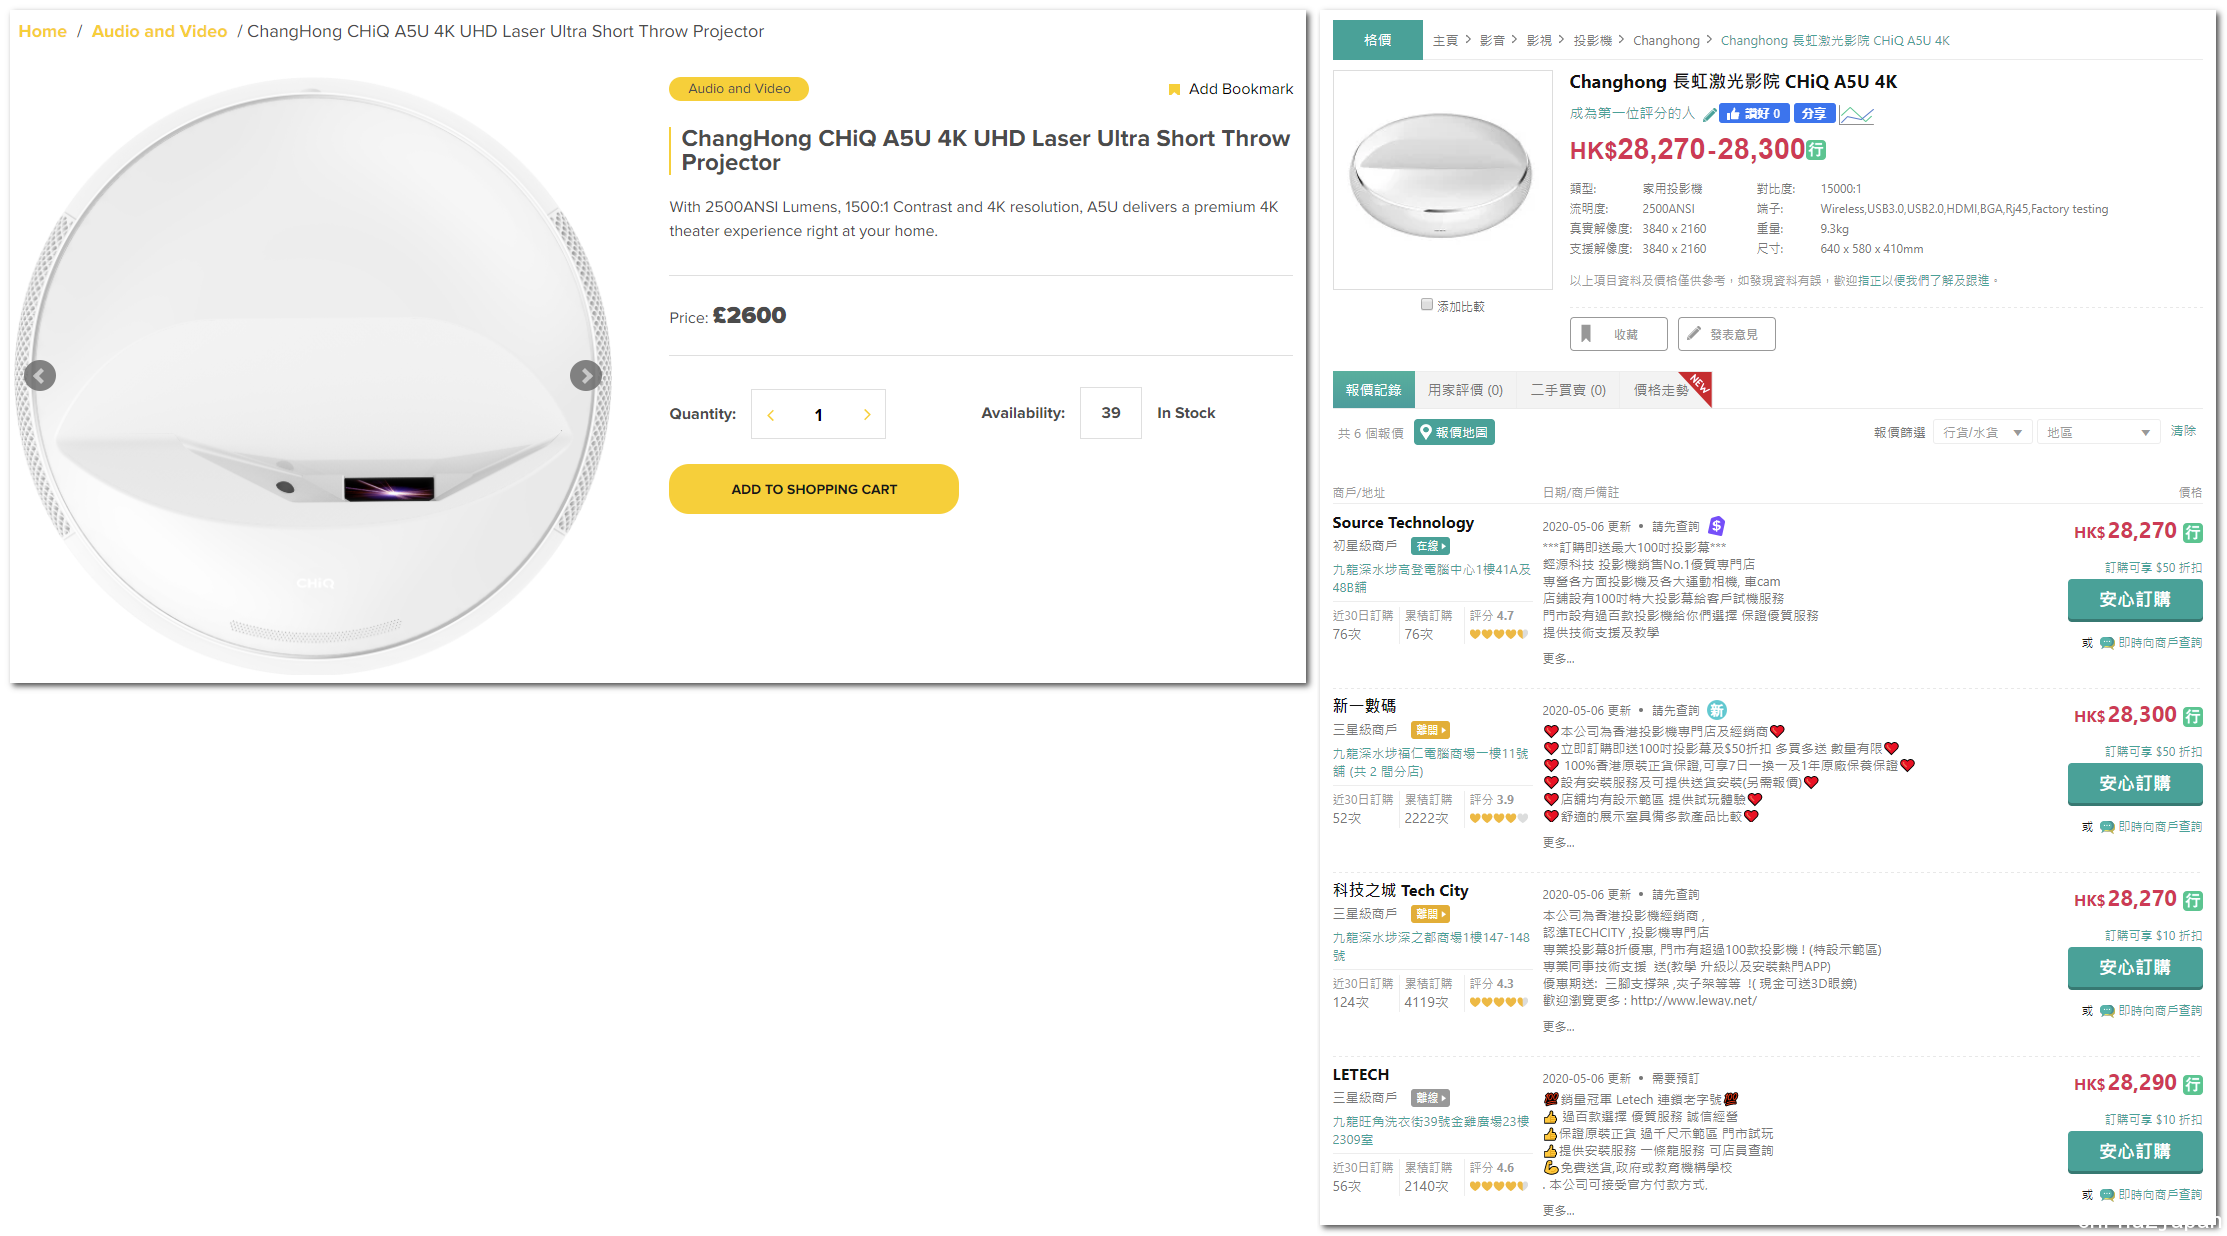Open the quotation map pin button

coord(1454,433)
